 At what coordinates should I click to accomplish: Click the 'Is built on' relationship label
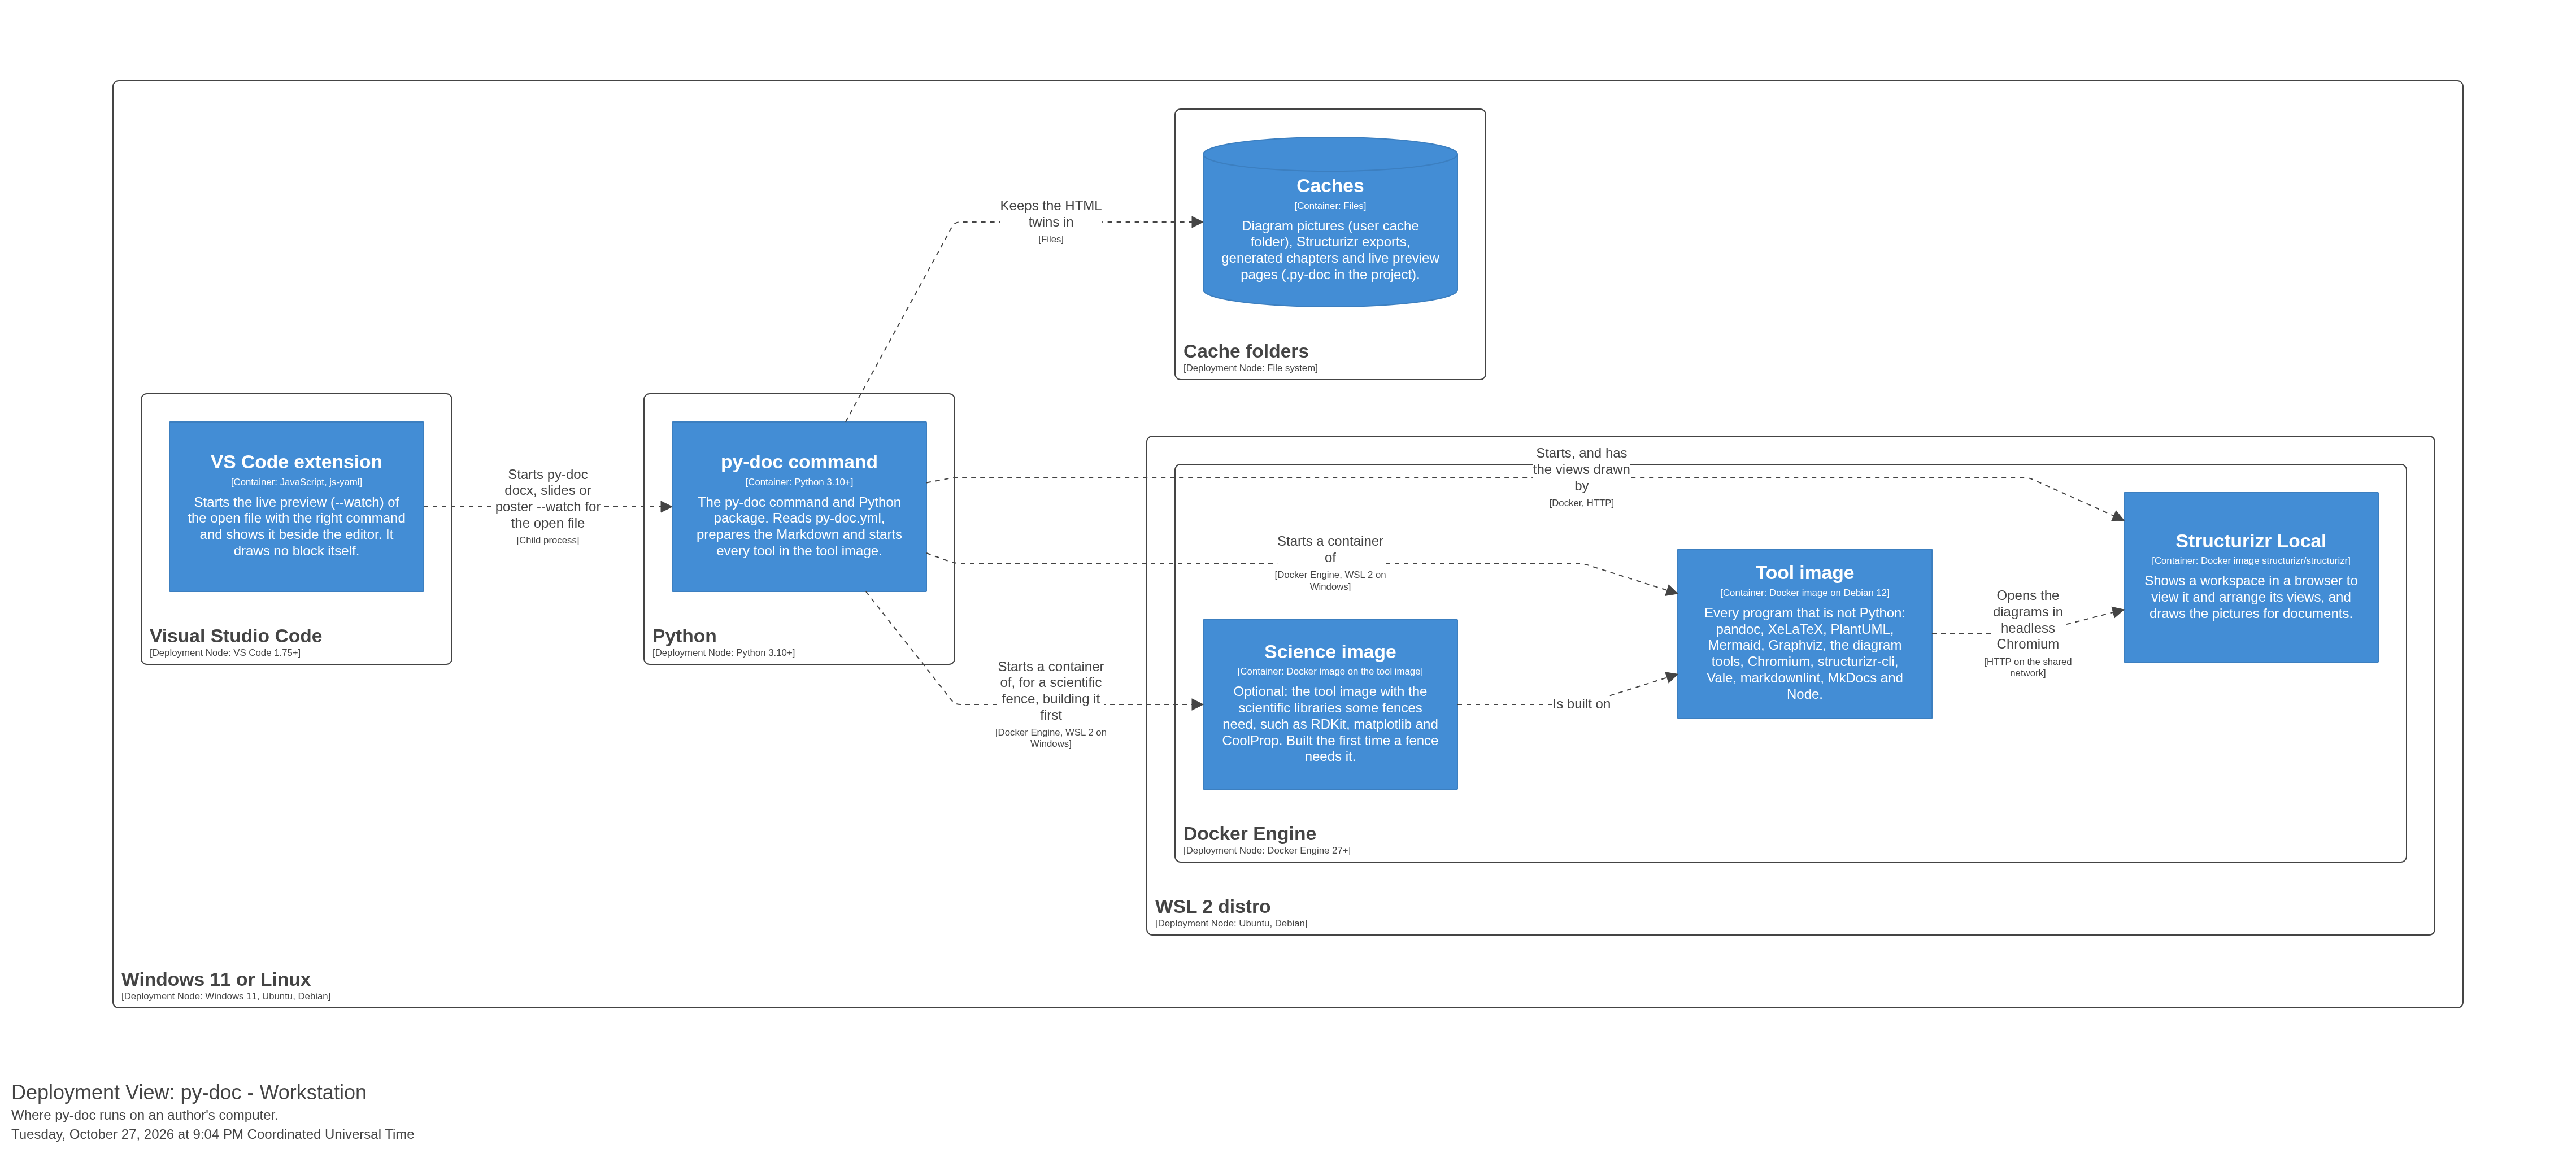coord(1581,704)
